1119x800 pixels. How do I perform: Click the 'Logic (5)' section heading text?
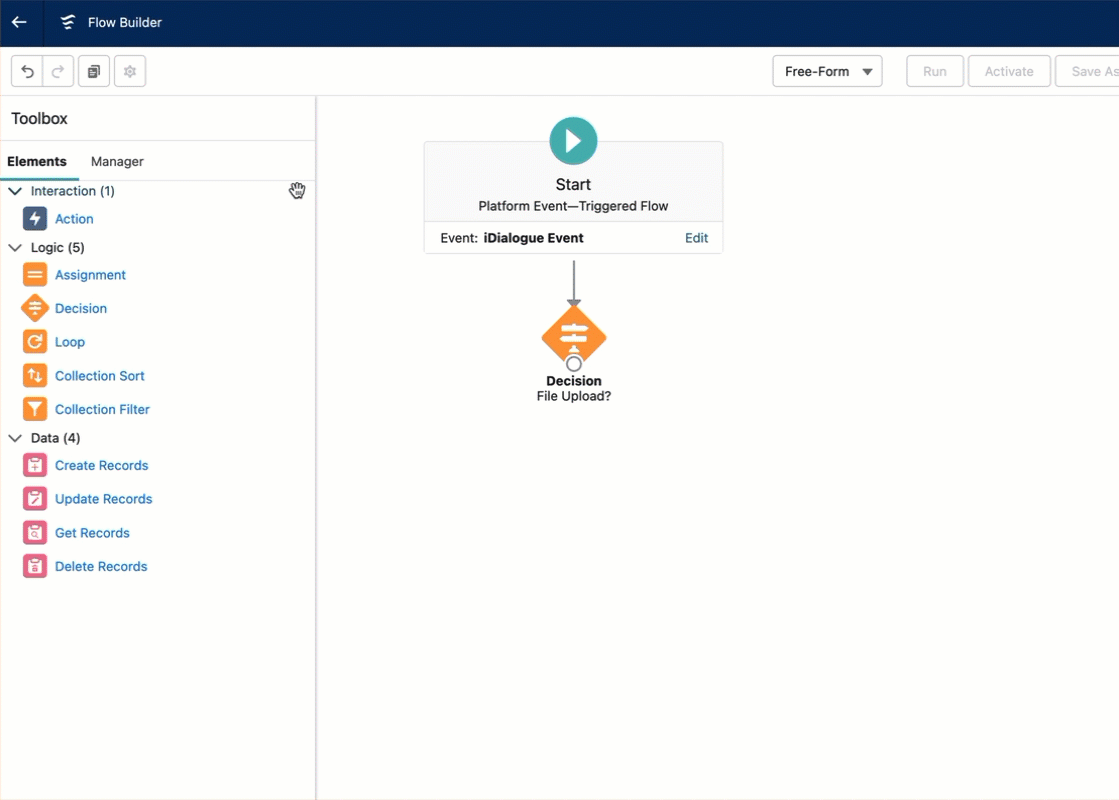(x=58, y=247)
